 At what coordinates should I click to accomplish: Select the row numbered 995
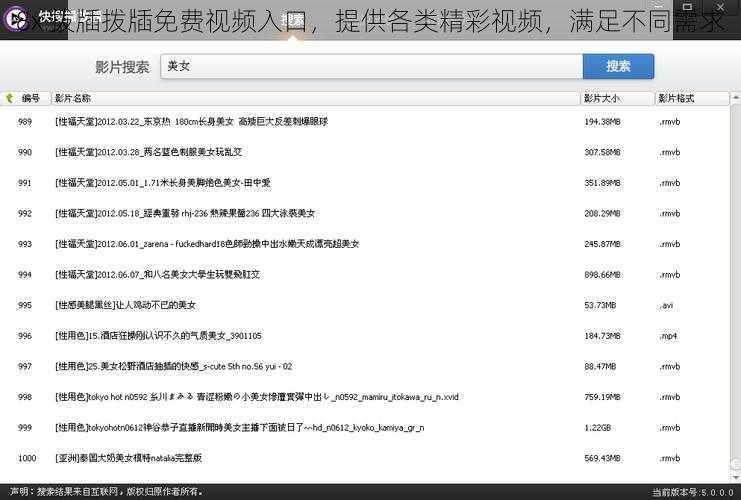pos(364,305)
